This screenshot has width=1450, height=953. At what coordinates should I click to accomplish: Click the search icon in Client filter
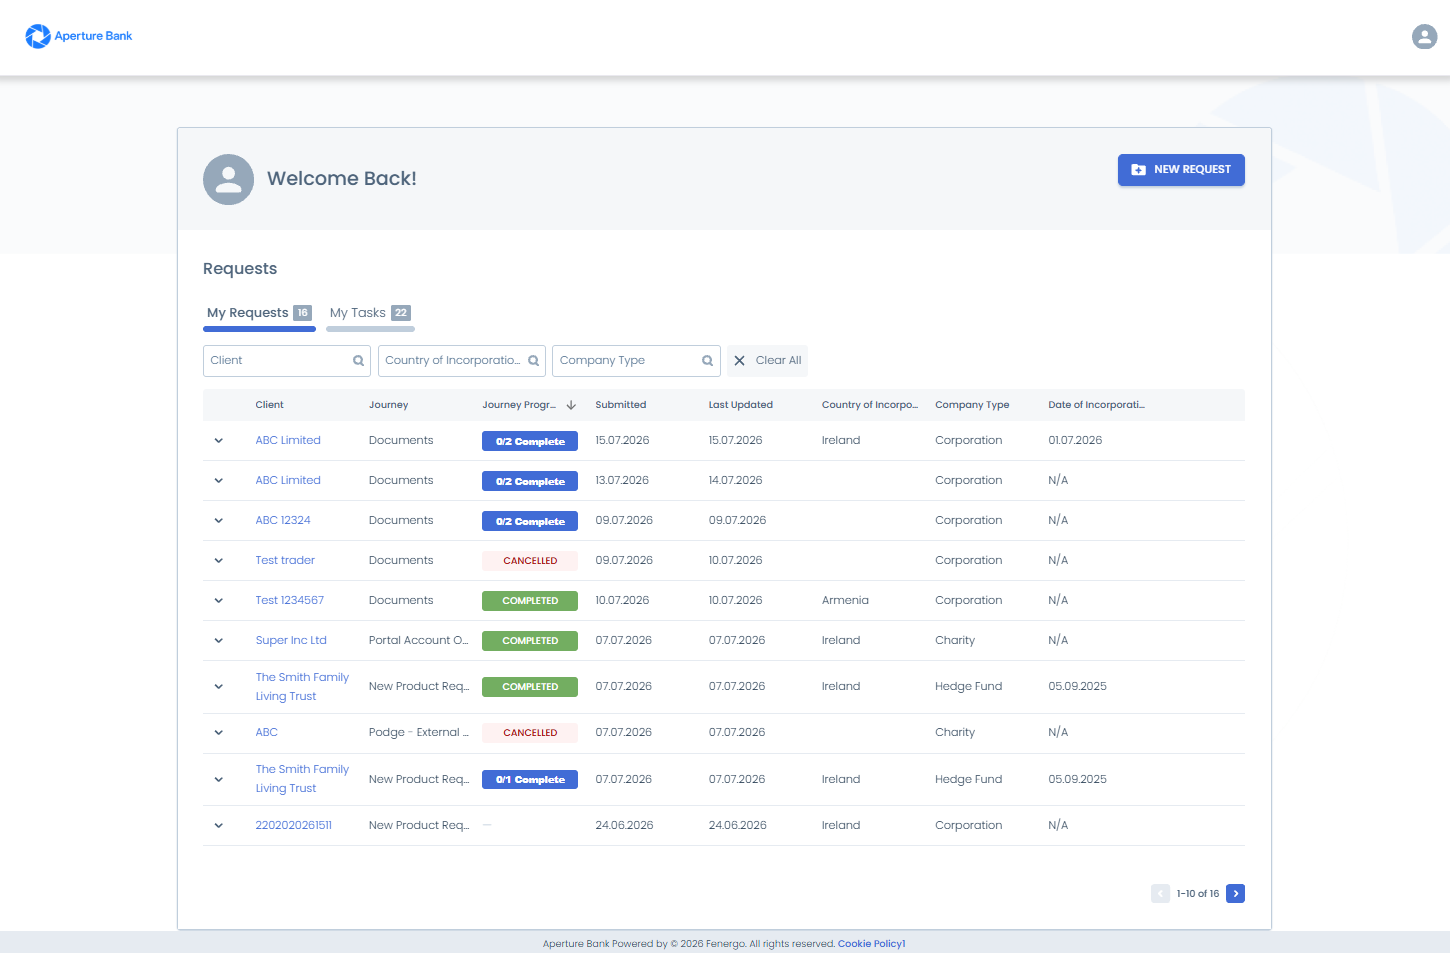coord(358,361)
